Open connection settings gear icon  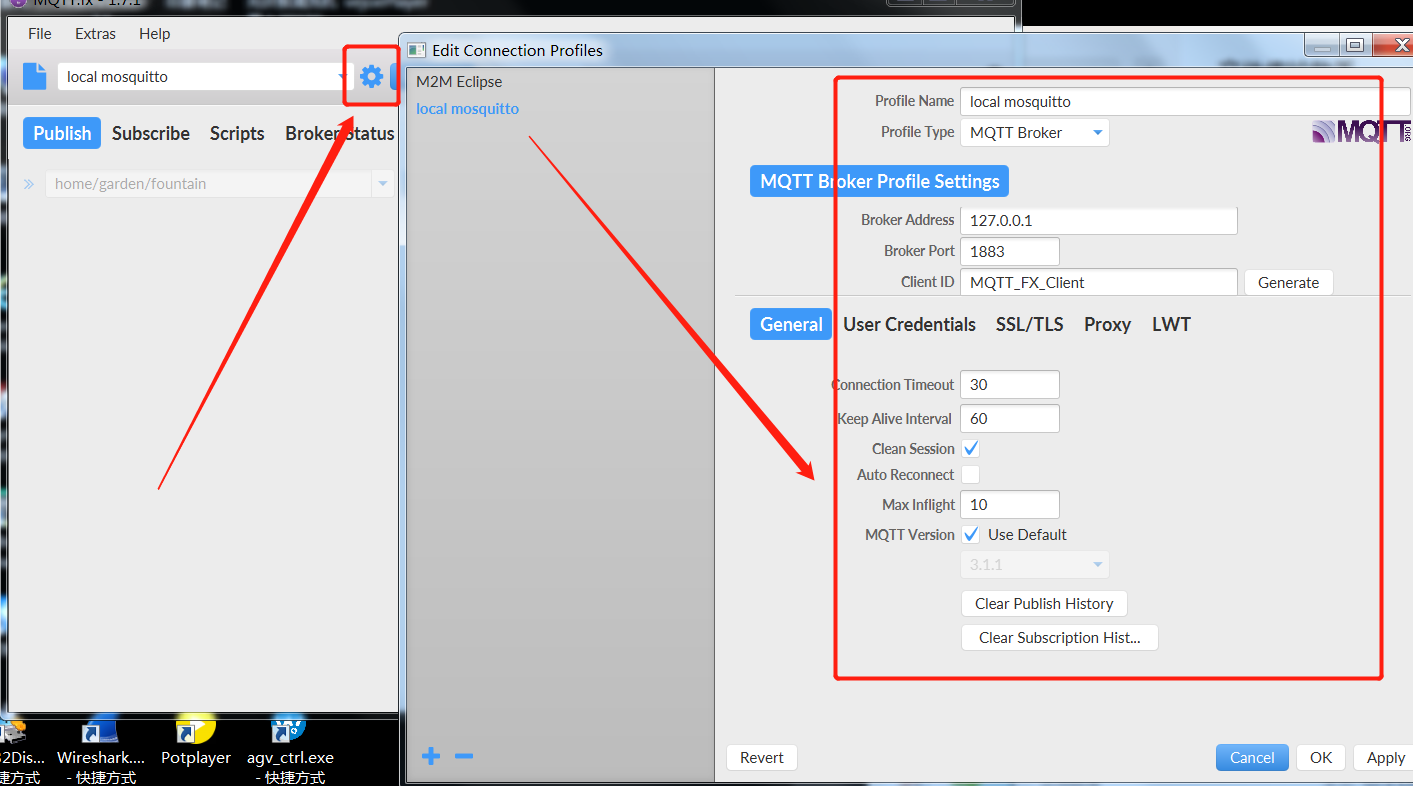[x=371, y=76]
